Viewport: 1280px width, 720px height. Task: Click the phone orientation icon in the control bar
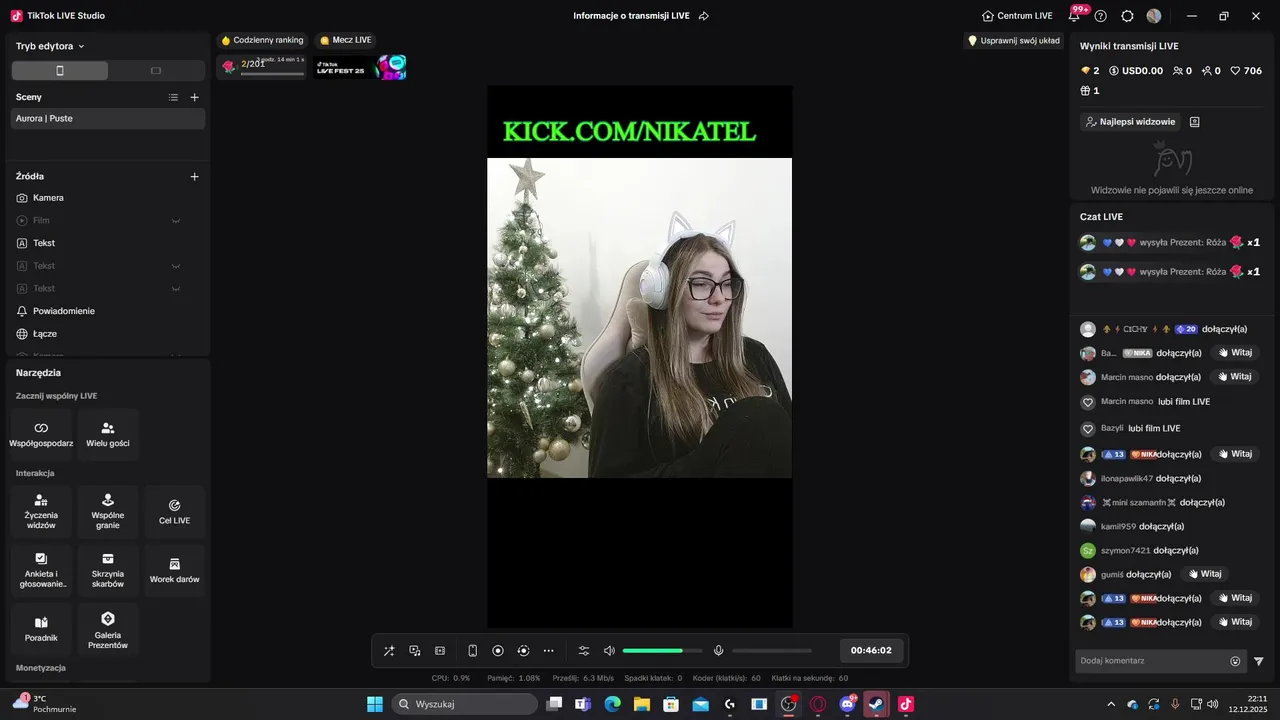tap(473, 651)
